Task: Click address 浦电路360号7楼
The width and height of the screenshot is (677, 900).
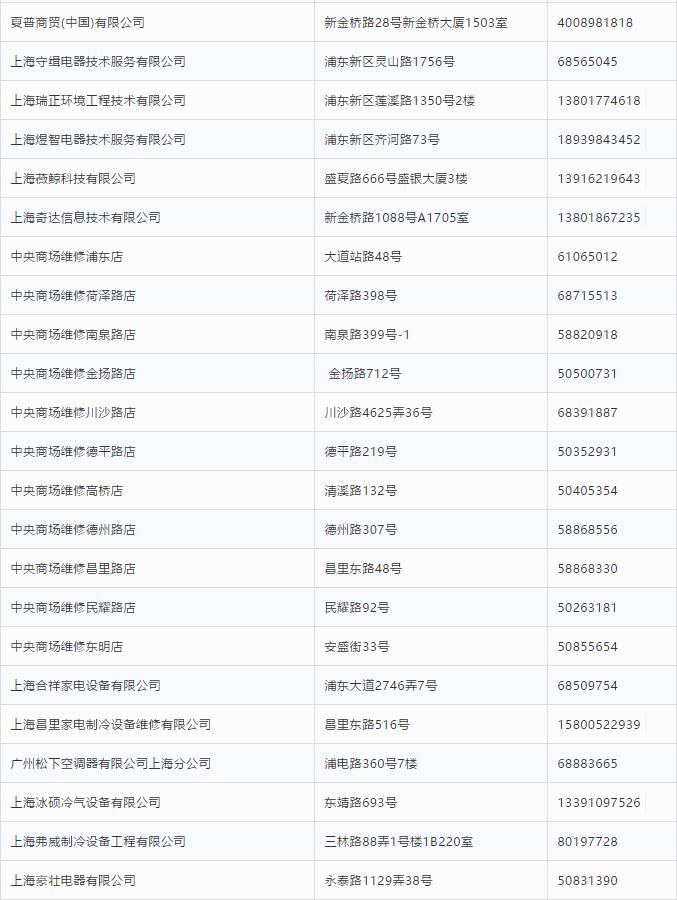Action: tap(370, 764)
